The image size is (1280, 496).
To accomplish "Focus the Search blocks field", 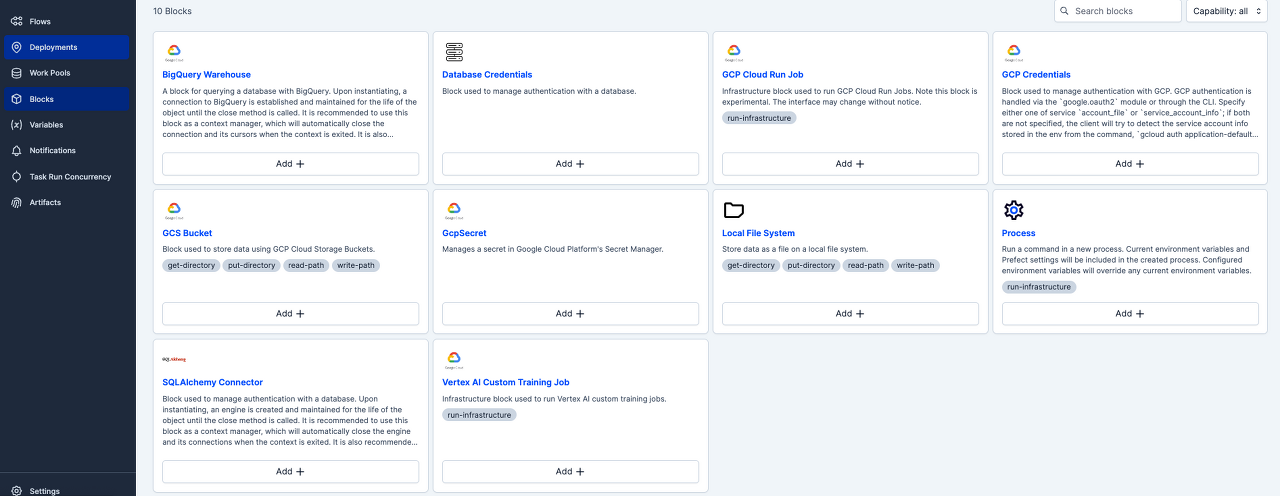I will [x=1117, y=11].
